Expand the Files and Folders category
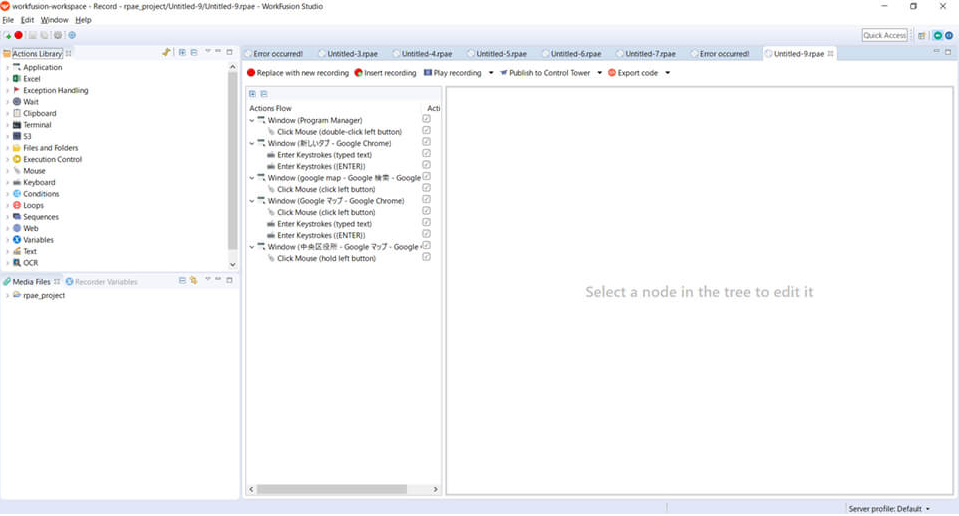Image resolution: width=959 pixels, height=516 pixels. coord(7,148)
